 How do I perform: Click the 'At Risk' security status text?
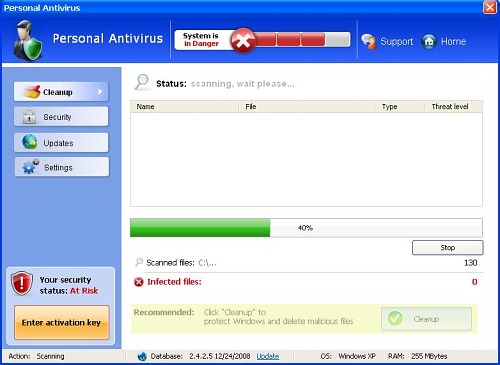click(84, 291)
